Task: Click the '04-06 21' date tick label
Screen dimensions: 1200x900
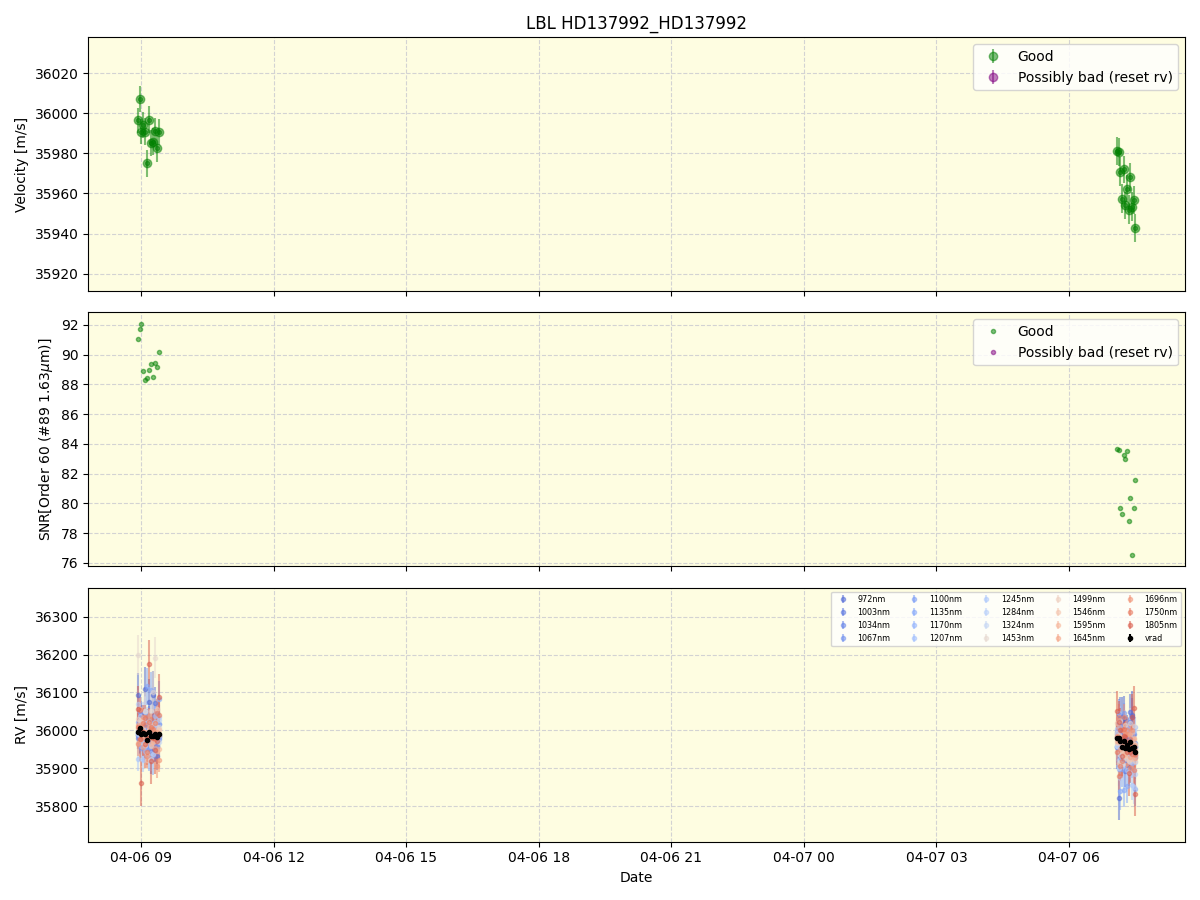Action: (671, 857)
